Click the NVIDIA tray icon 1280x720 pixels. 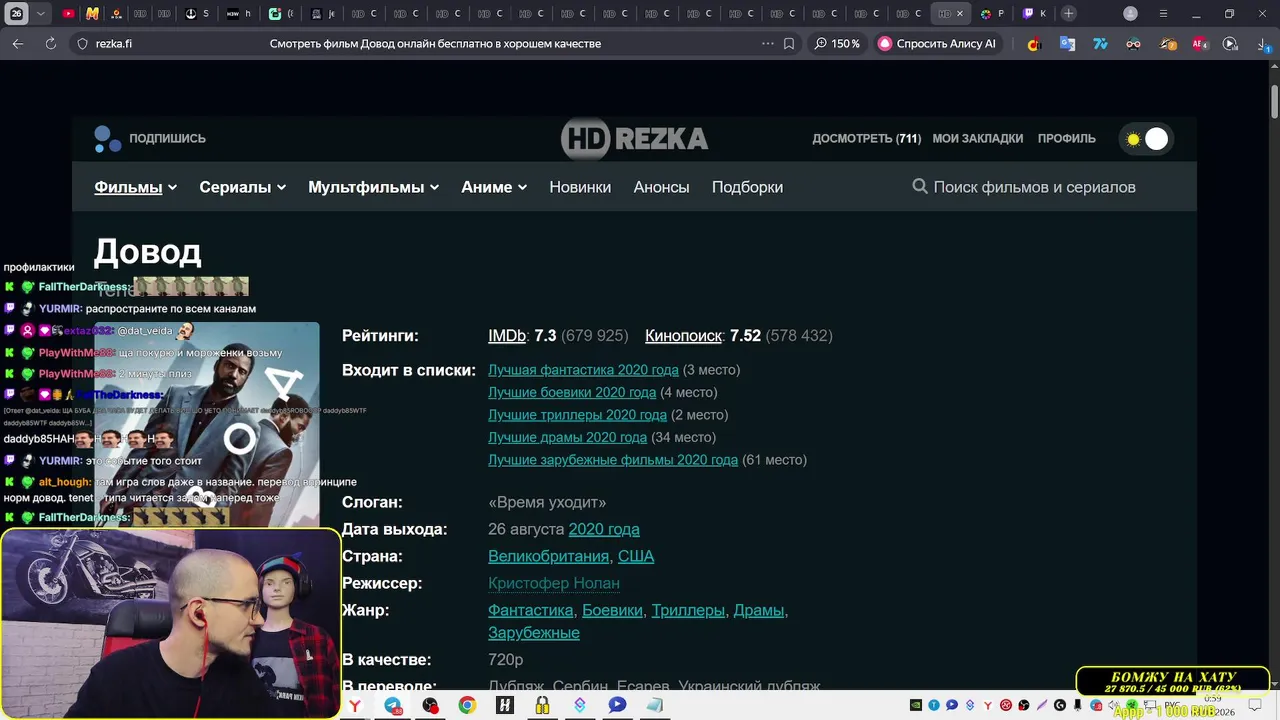916,705
